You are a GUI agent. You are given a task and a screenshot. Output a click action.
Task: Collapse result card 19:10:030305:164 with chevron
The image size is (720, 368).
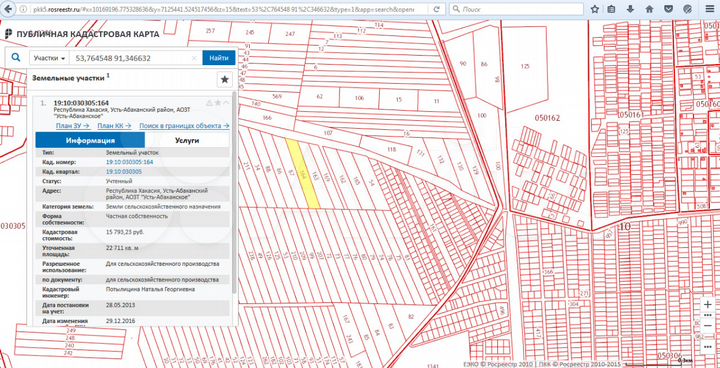[x=226, y=102]
